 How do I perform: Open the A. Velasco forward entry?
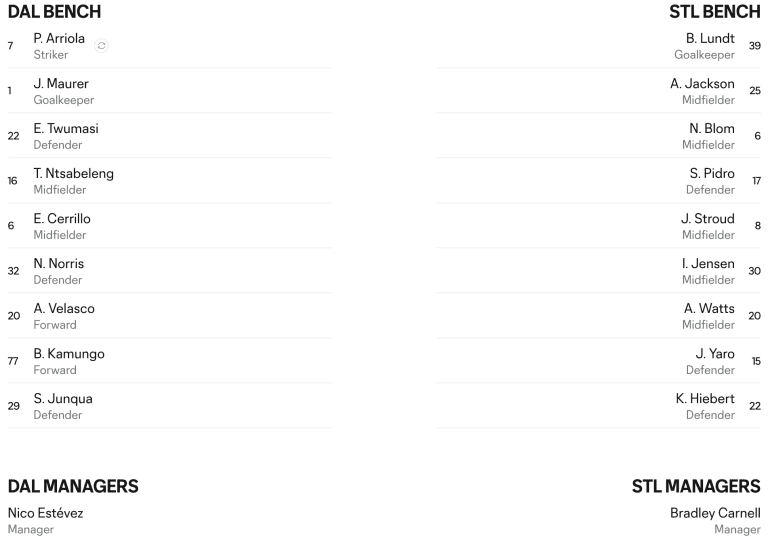point(169,316)
